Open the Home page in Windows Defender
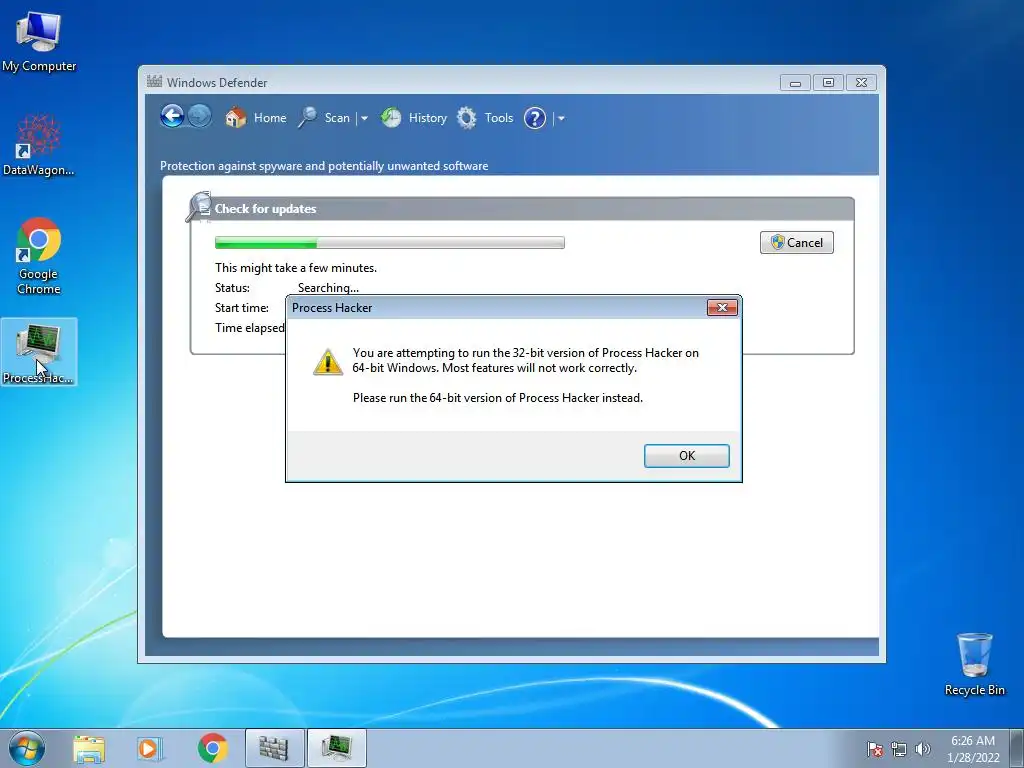 270,118
